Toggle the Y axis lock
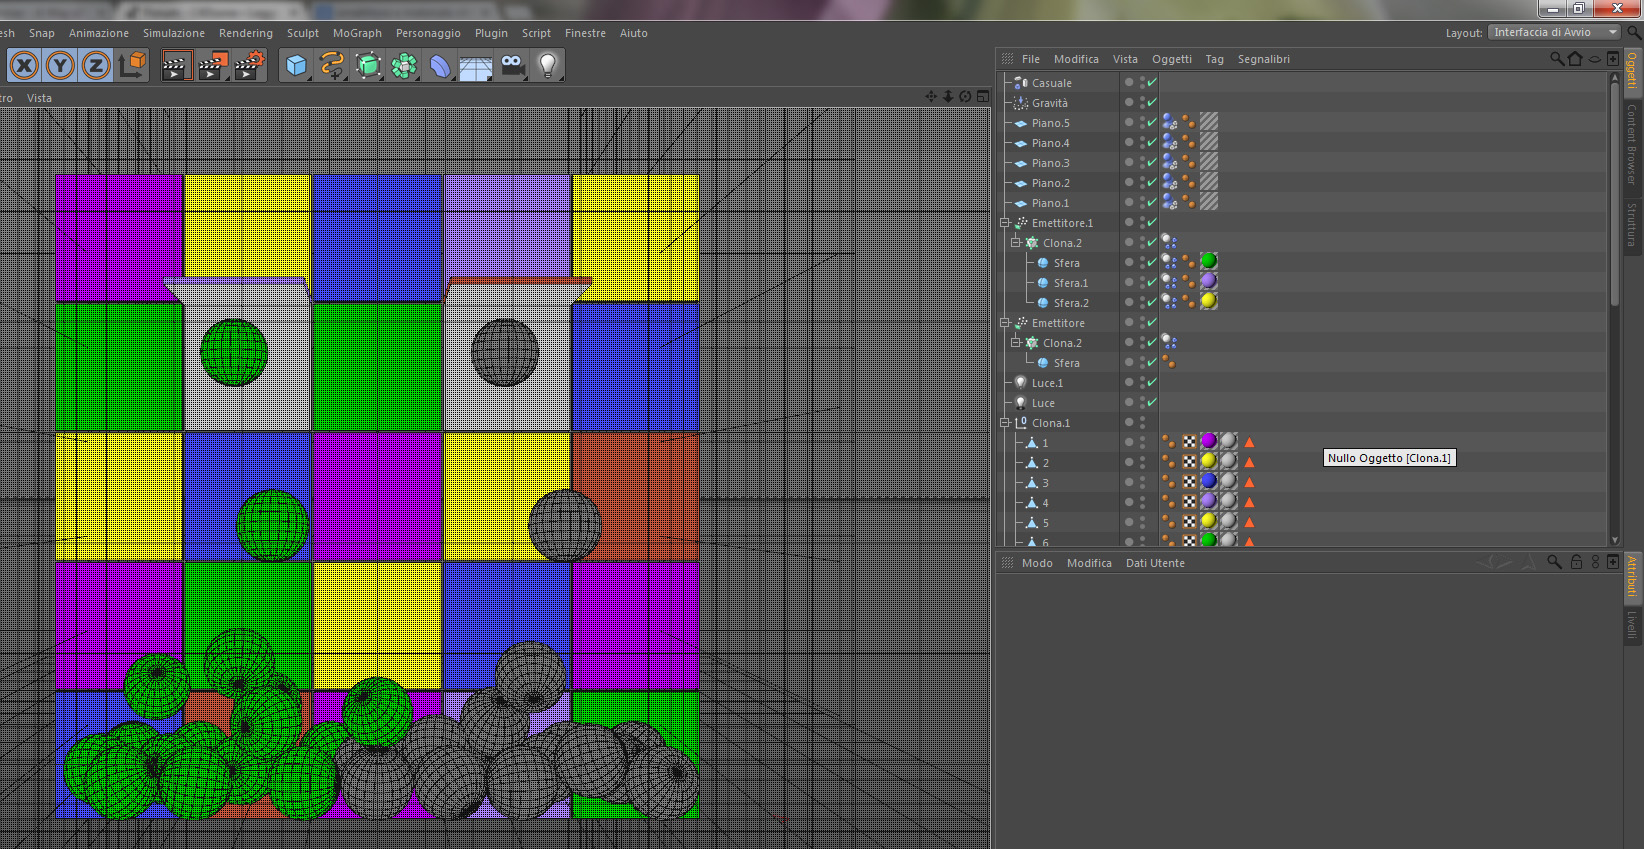Screen dimensions: 1644x849 (x=60, y=66)
